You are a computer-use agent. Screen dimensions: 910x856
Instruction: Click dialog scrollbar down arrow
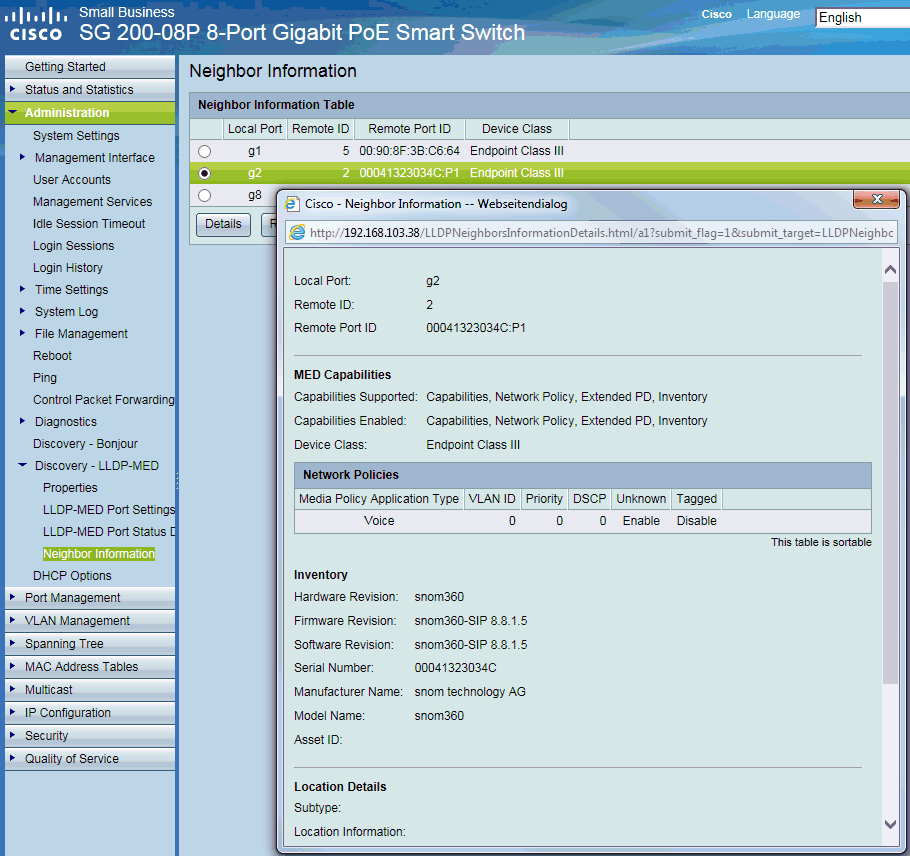pyautogui.click(x=890, y=824)
